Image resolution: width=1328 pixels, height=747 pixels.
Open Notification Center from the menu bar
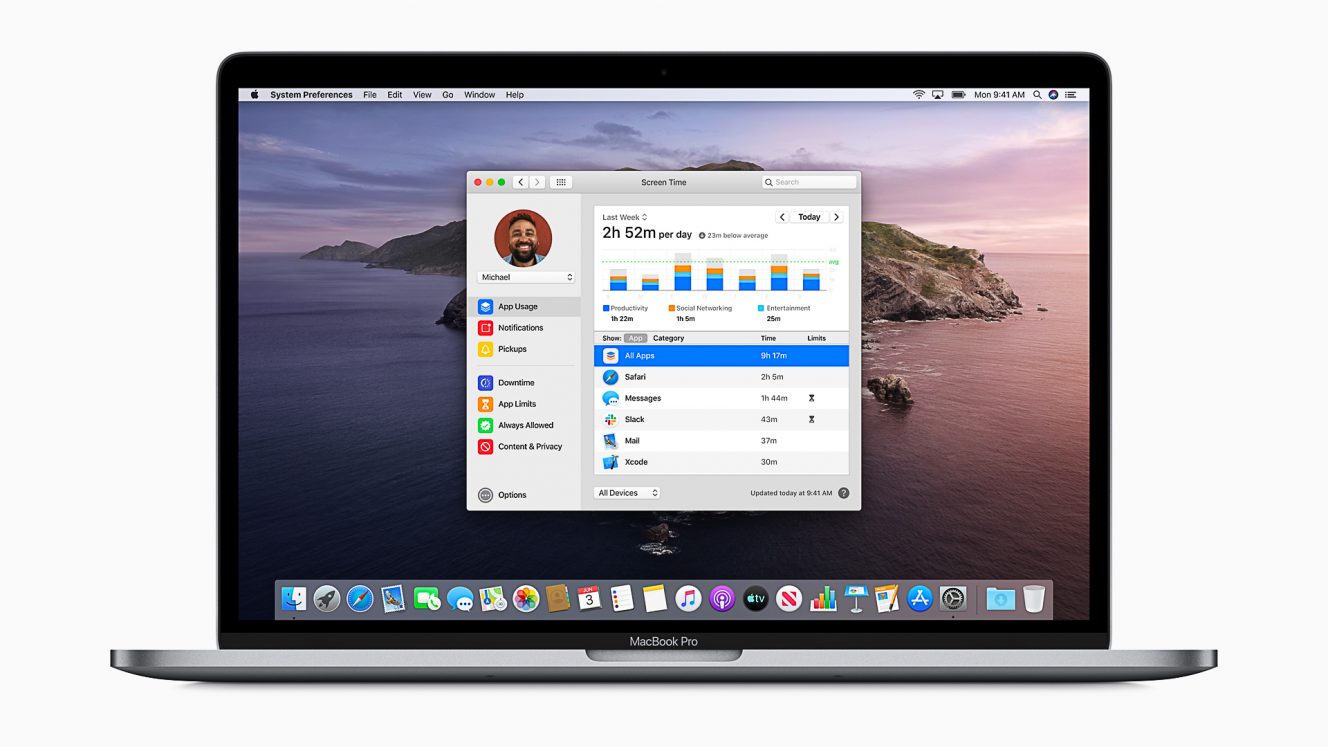coord(1071,95)
